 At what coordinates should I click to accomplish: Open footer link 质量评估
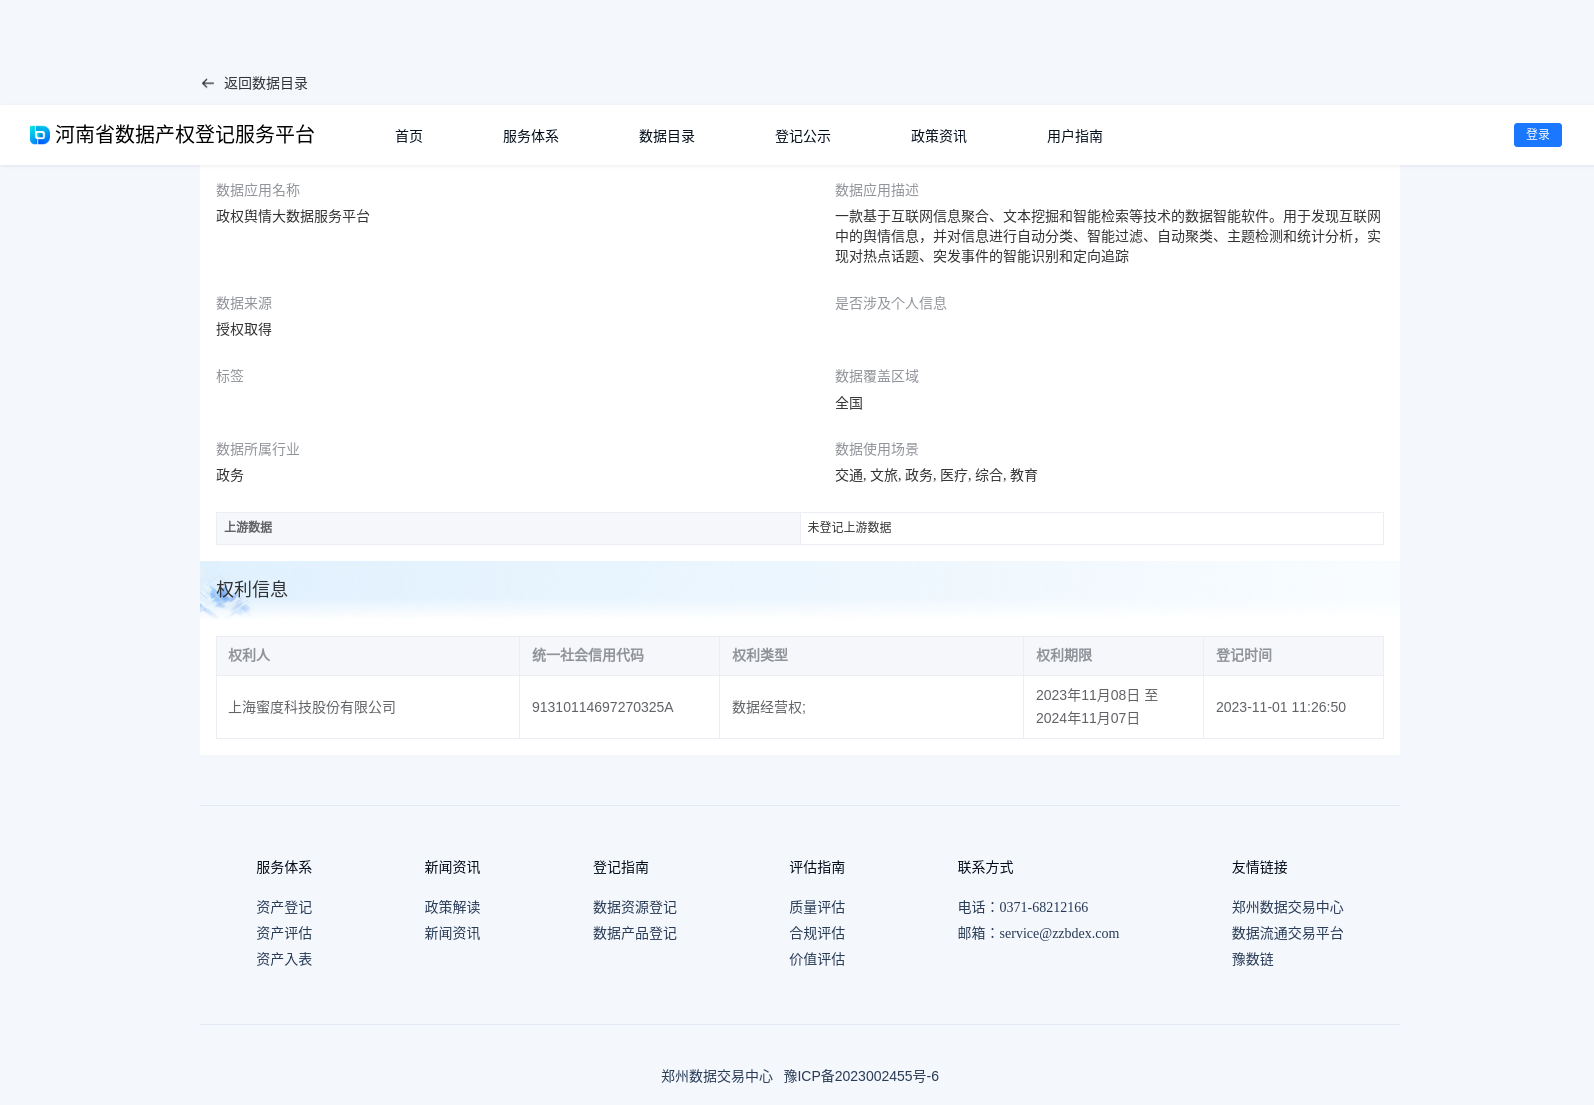[x=817, y=907]
